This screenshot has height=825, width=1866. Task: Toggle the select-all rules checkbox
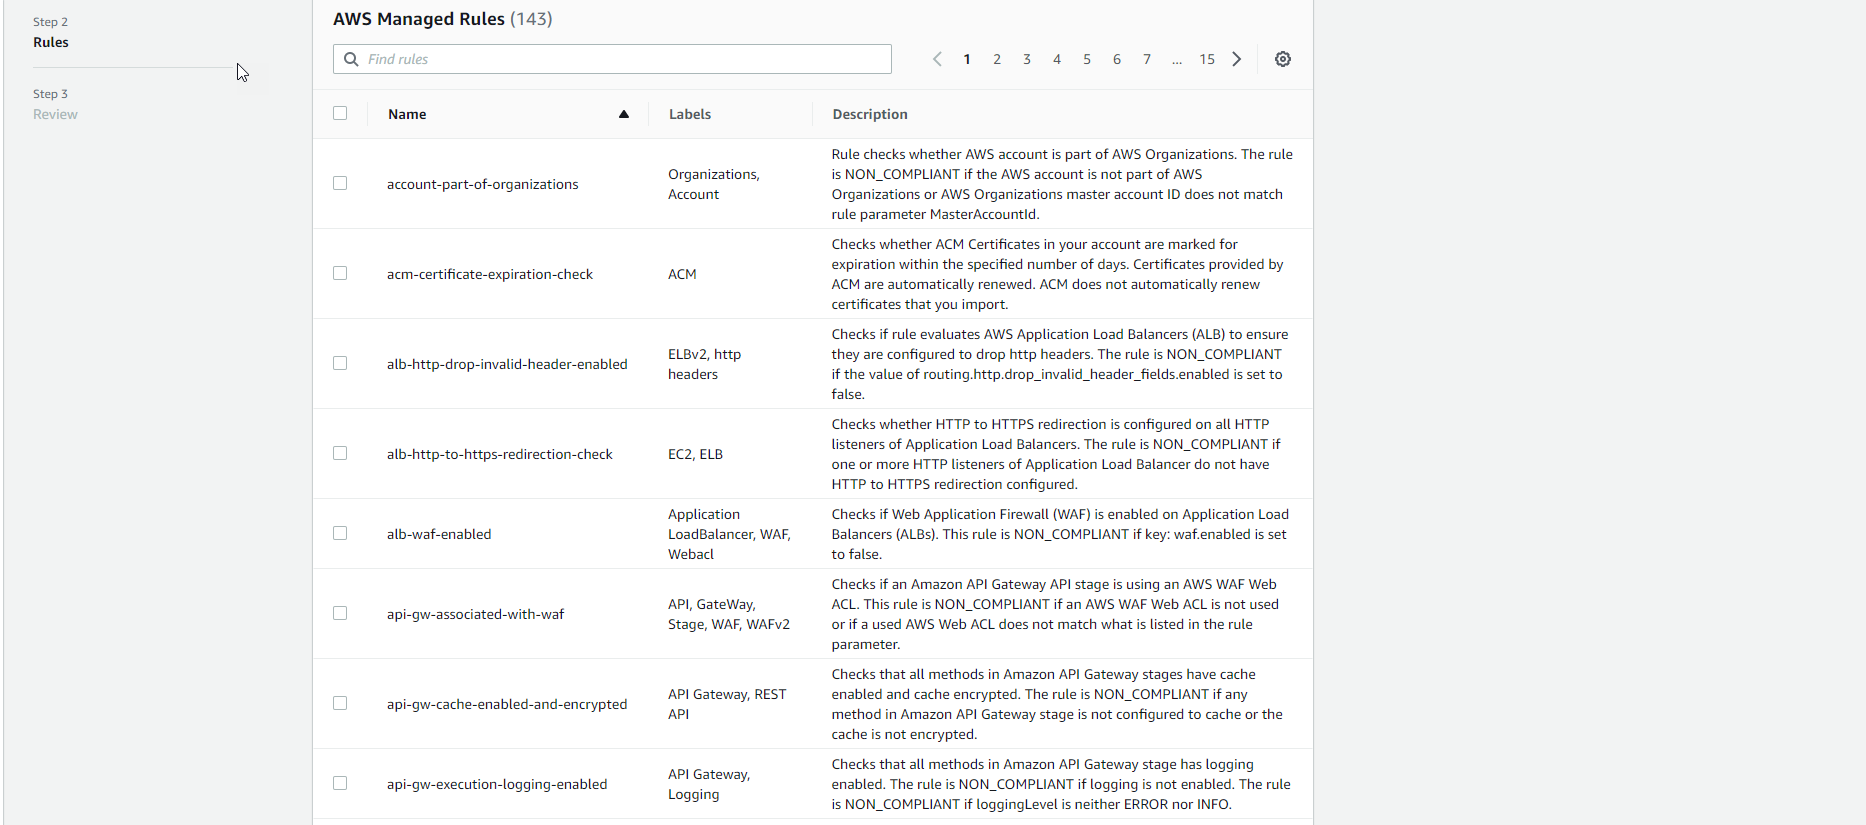(x=340, y=113)
